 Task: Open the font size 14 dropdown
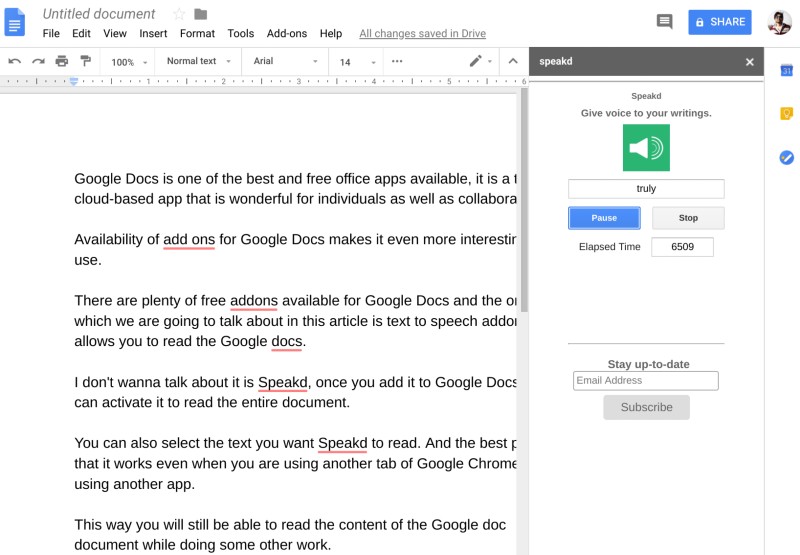tap(358, 62)
